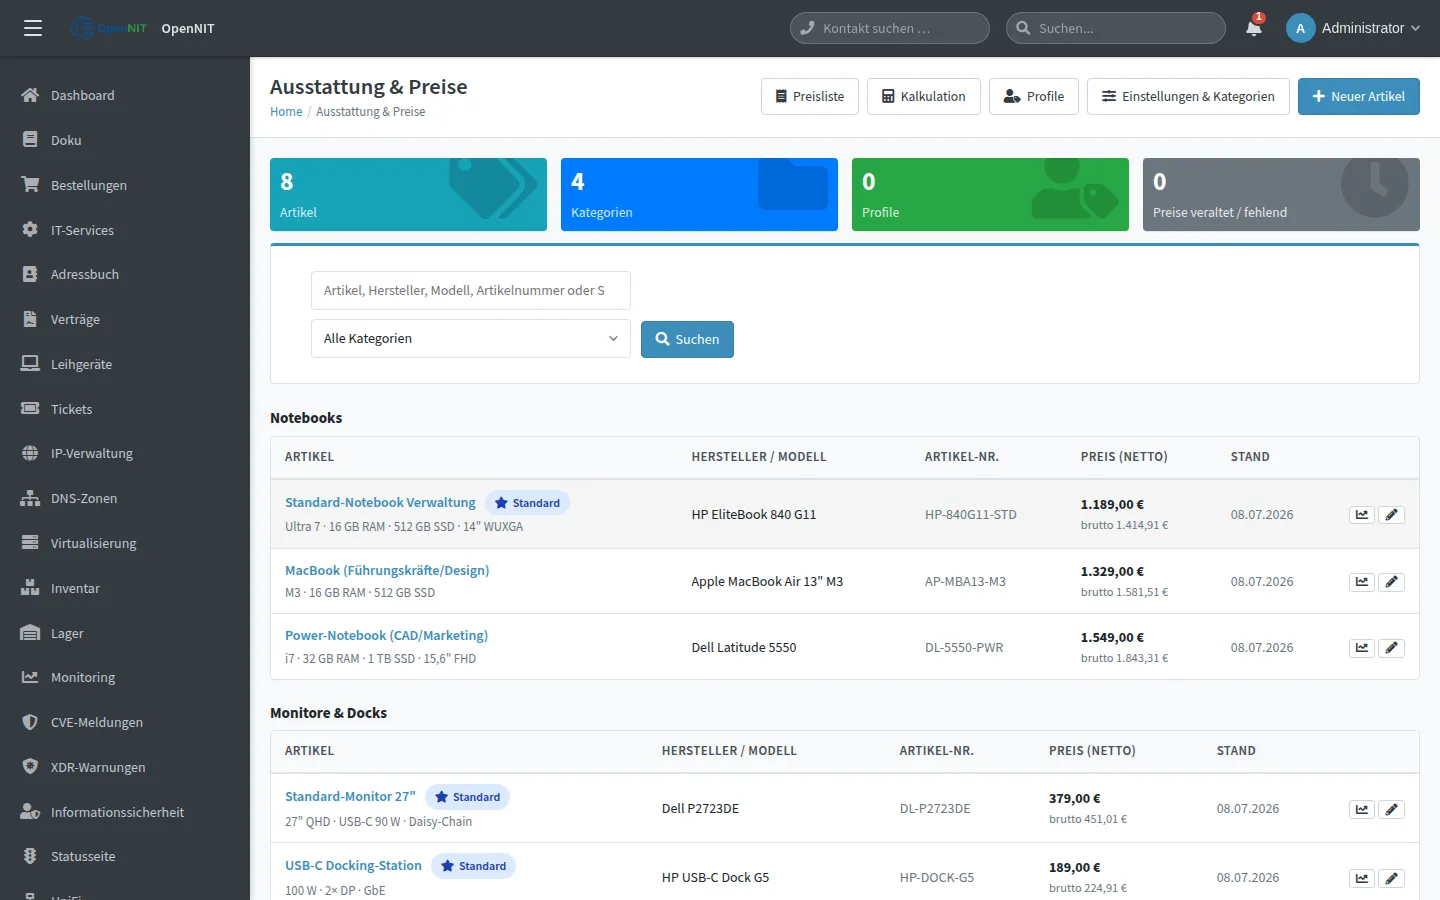Open the MacBook (Führungskräfte/Design) link
Image resolution: width=1440 pixels, height=900 pixels.
(387, 570)
